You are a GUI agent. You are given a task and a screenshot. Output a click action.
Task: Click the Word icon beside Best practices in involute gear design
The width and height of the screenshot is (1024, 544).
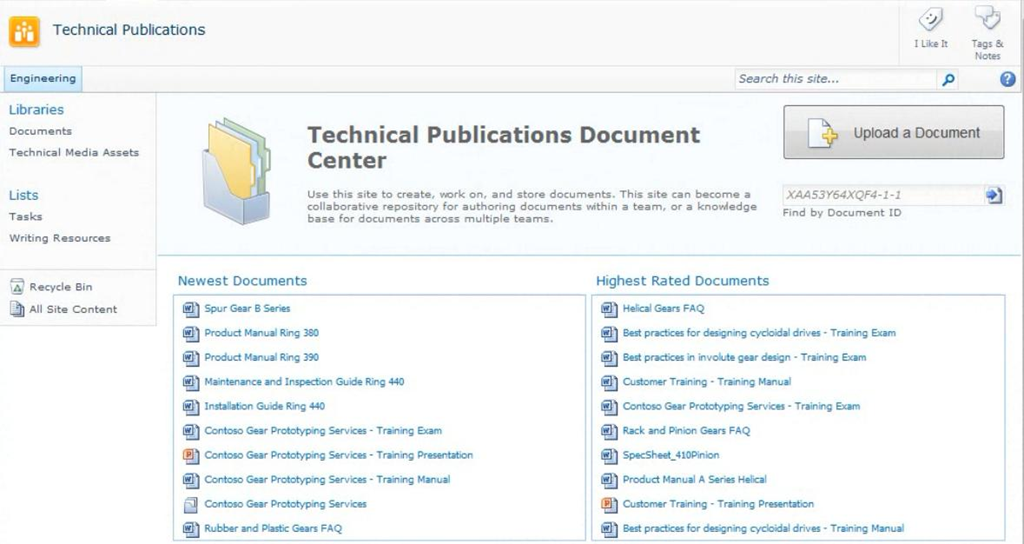(x=609, y=358)
